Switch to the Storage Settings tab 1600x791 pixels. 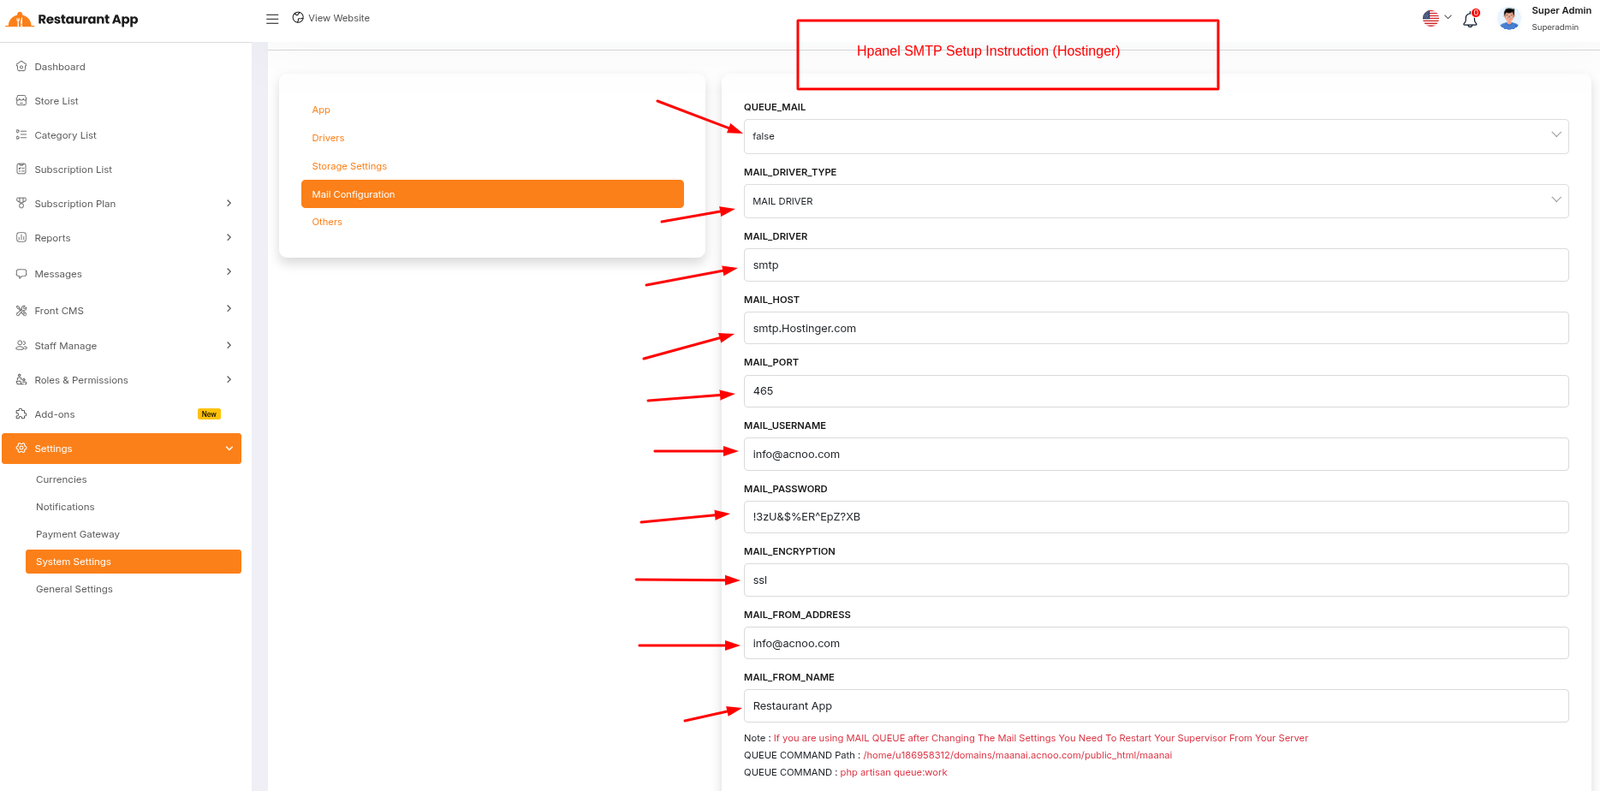(x=349, y=166)
